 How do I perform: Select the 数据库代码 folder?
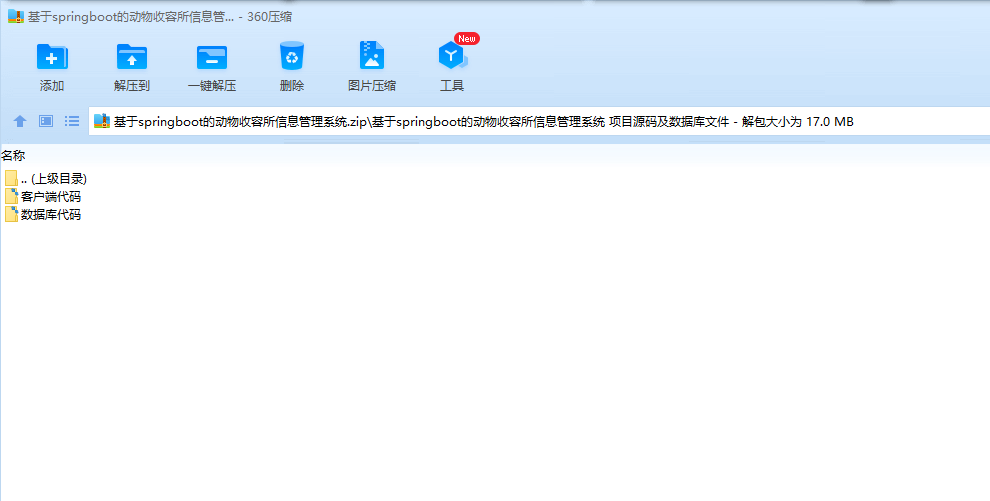pyautogui.click(x=43, y=215)
